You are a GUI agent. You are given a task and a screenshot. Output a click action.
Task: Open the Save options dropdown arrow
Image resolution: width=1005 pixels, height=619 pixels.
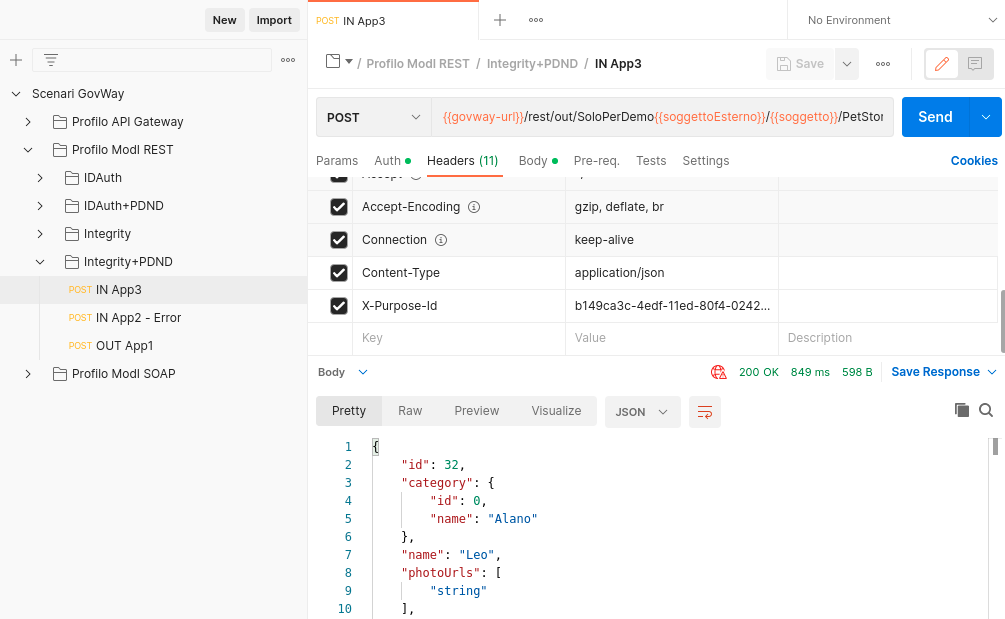[x=847, y=64]
